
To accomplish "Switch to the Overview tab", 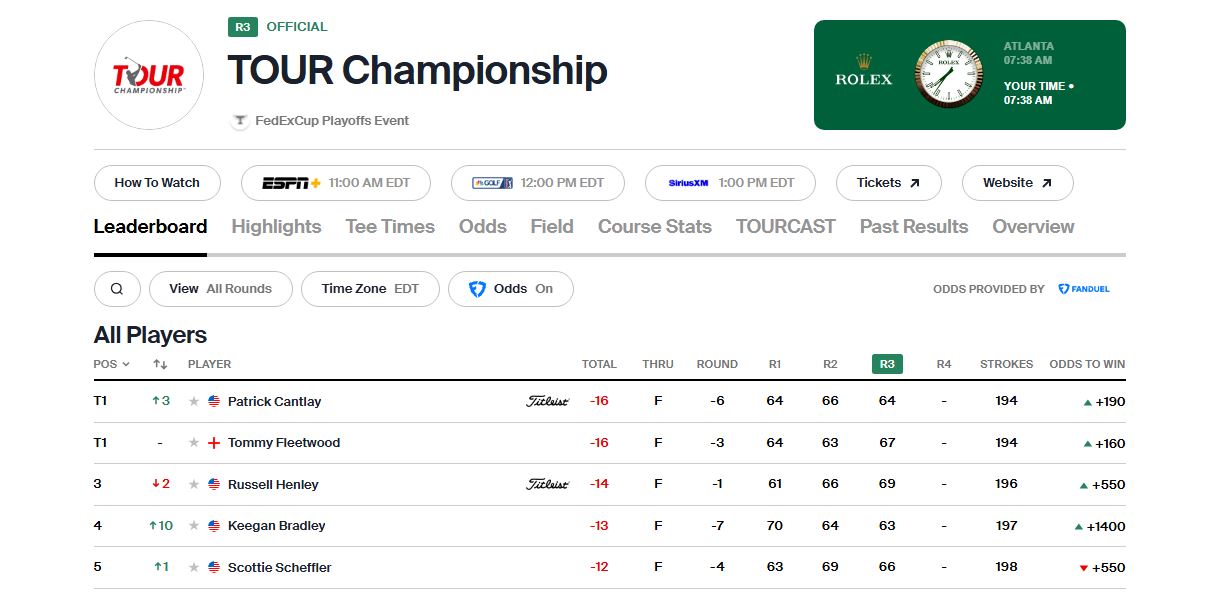I will [x=1033, y=227].
